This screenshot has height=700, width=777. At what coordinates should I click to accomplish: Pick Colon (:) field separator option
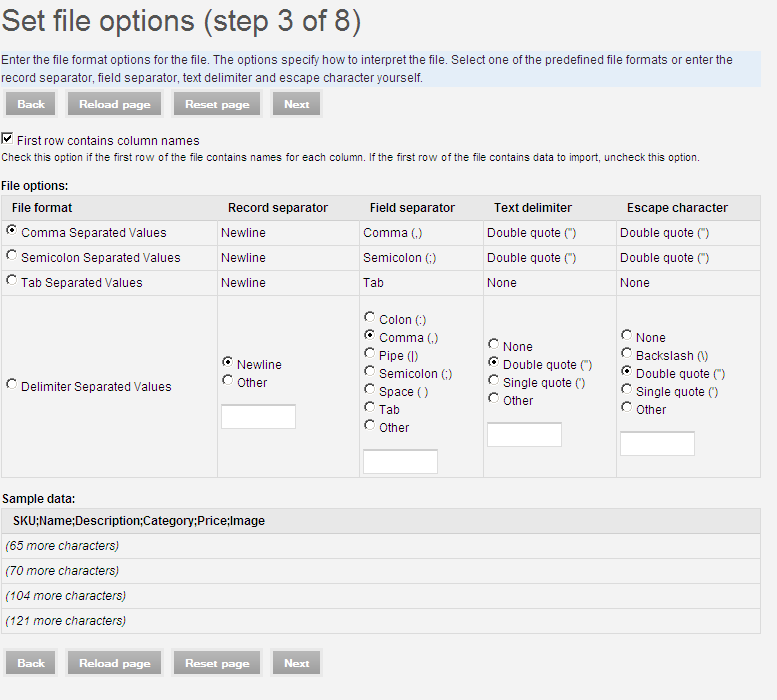(370, 318)
